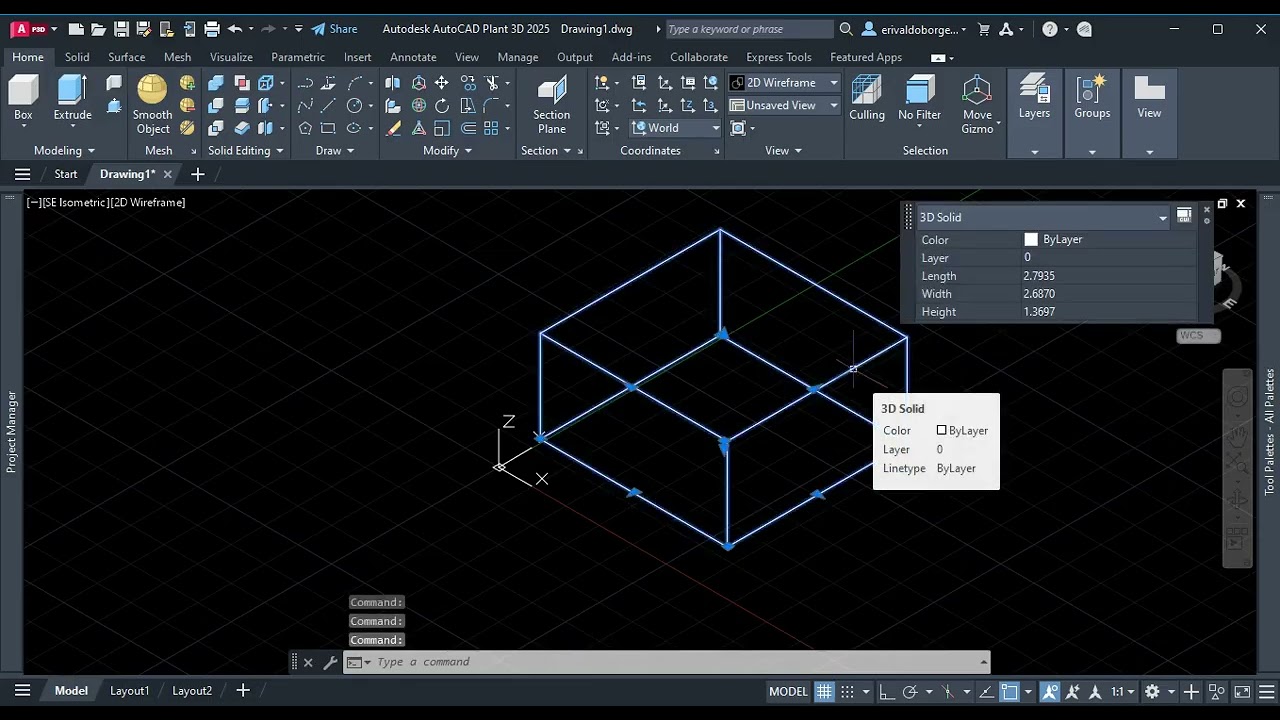This screenshot has width=1280, height=720.
Task: Toggle the MODEL space button
Action: click(x=788, y=691)
